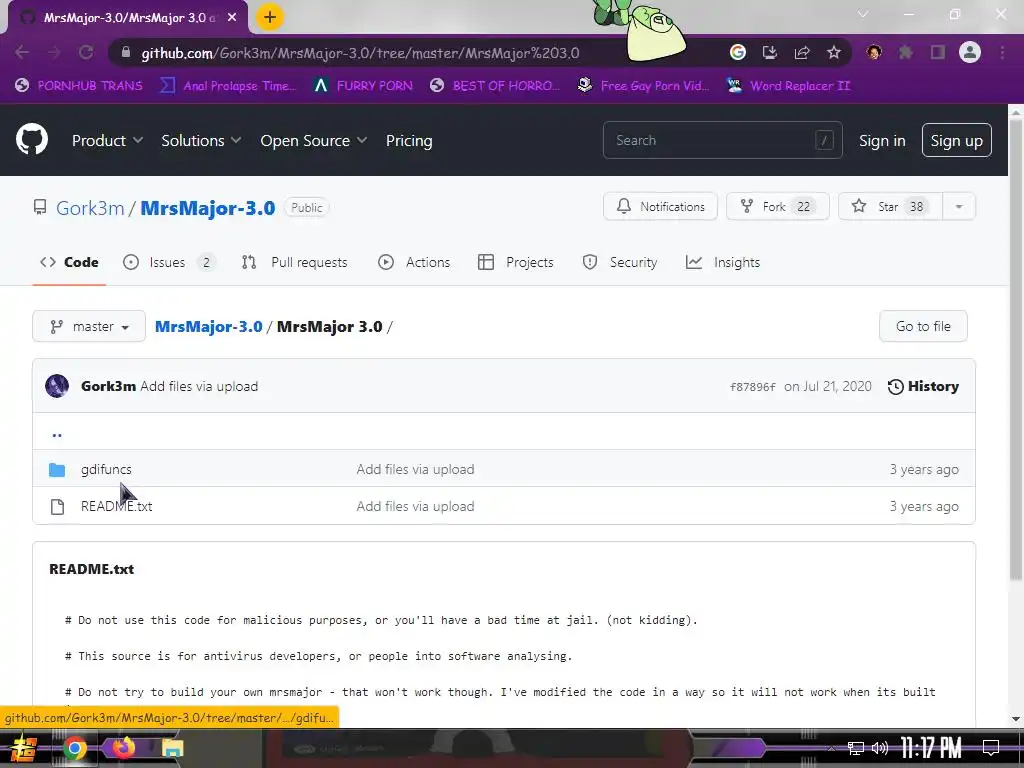Click the tab search chevron in title bar
Viewport: 1024px width, 768px height.
863,14
